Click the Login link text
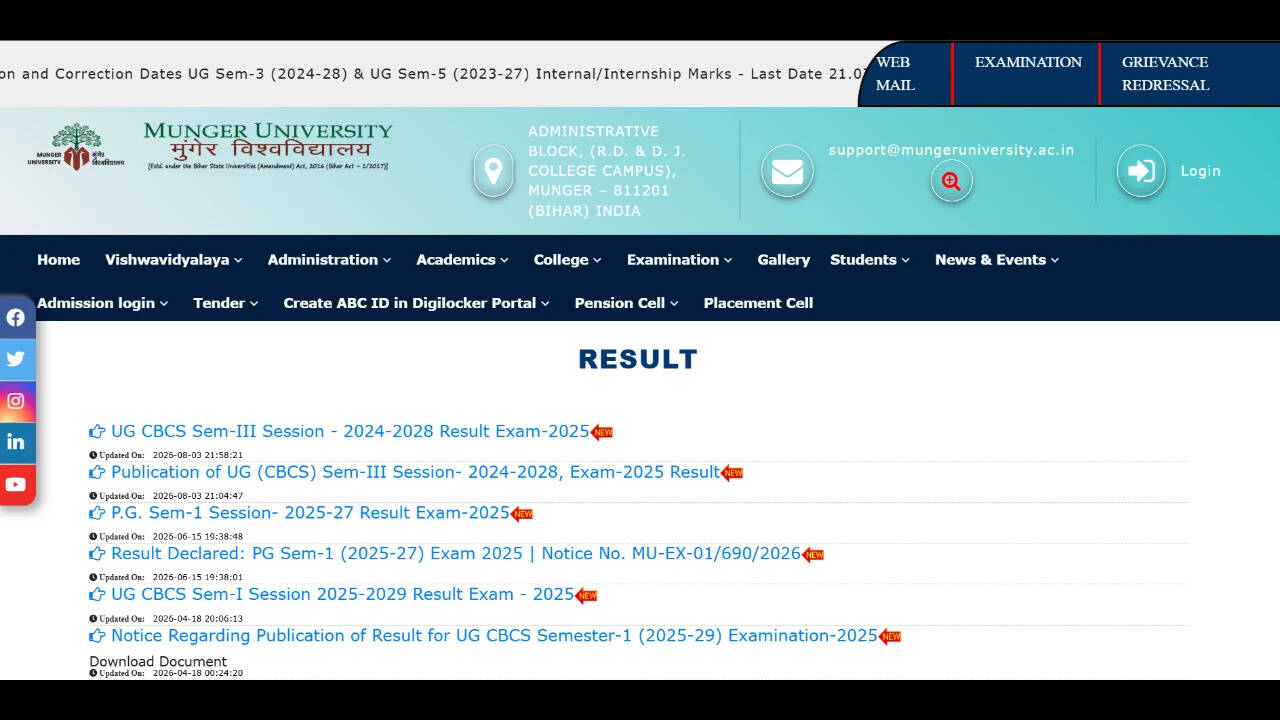The height and width of the screenshot is (720, 1280). (x=1200, y=171)
